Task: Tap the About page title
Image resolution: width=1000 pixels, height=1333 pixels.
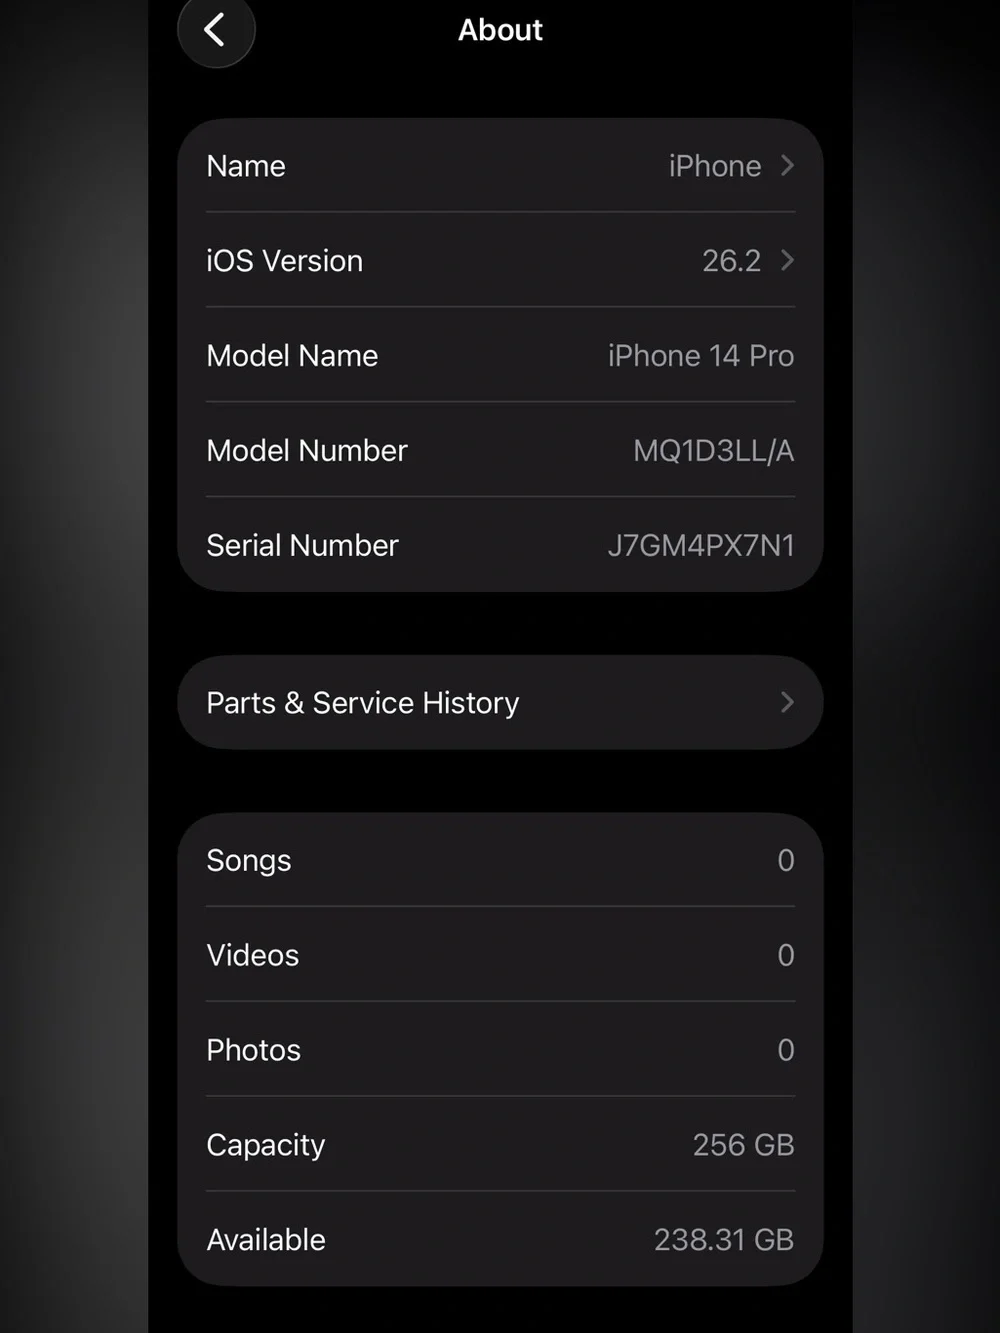Action: pos(500,30)
